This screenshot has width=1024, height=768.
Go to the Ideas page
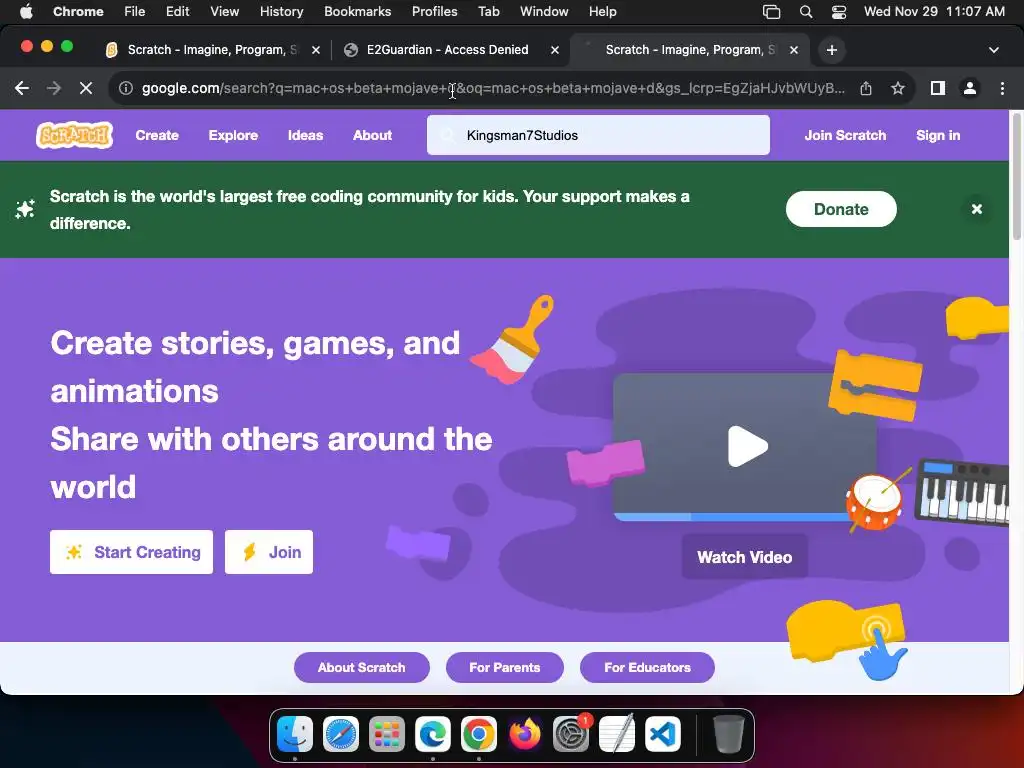(305, 135)
